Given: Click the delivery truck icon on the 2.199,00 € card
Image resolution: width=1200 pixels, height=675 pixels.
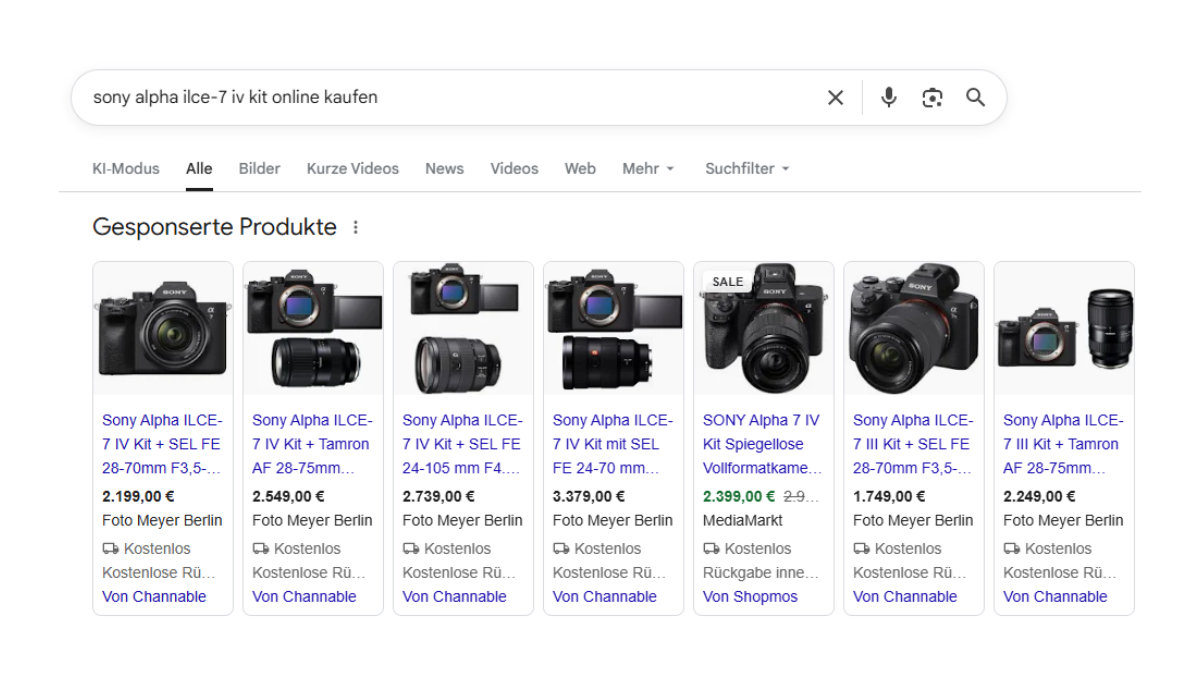Looking at the screenshot, I should (110, 548).
